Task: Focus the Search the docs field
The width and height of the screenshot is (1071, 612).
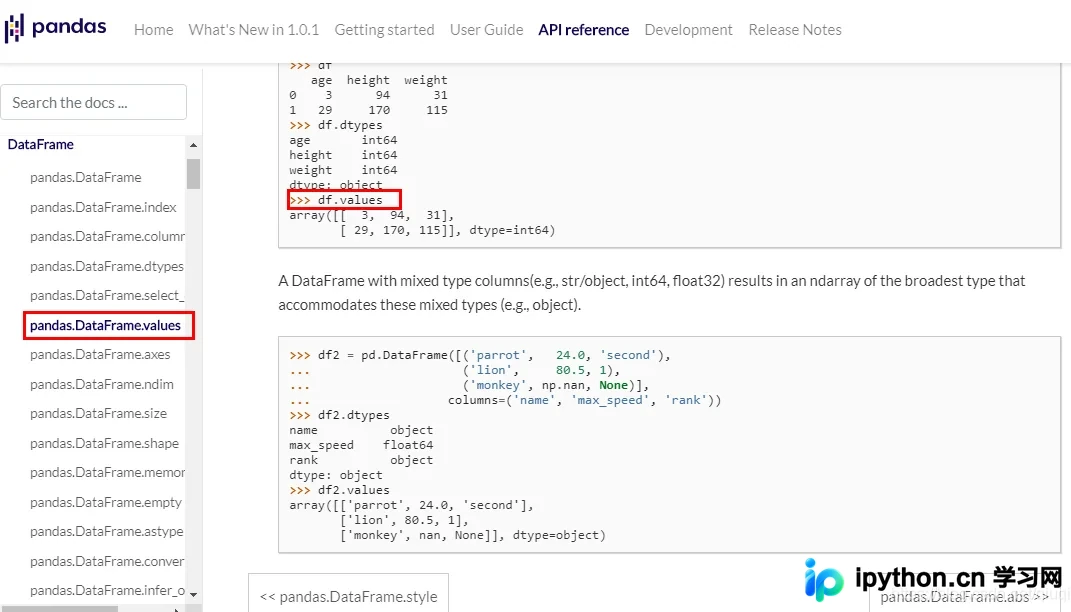Action: pos(94,102)
